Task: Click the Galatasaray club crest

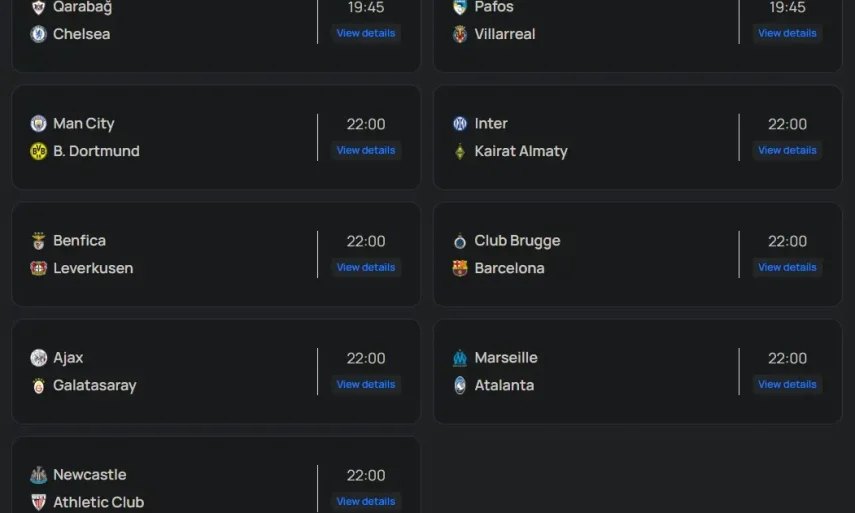Action: [x=39, y=385]
